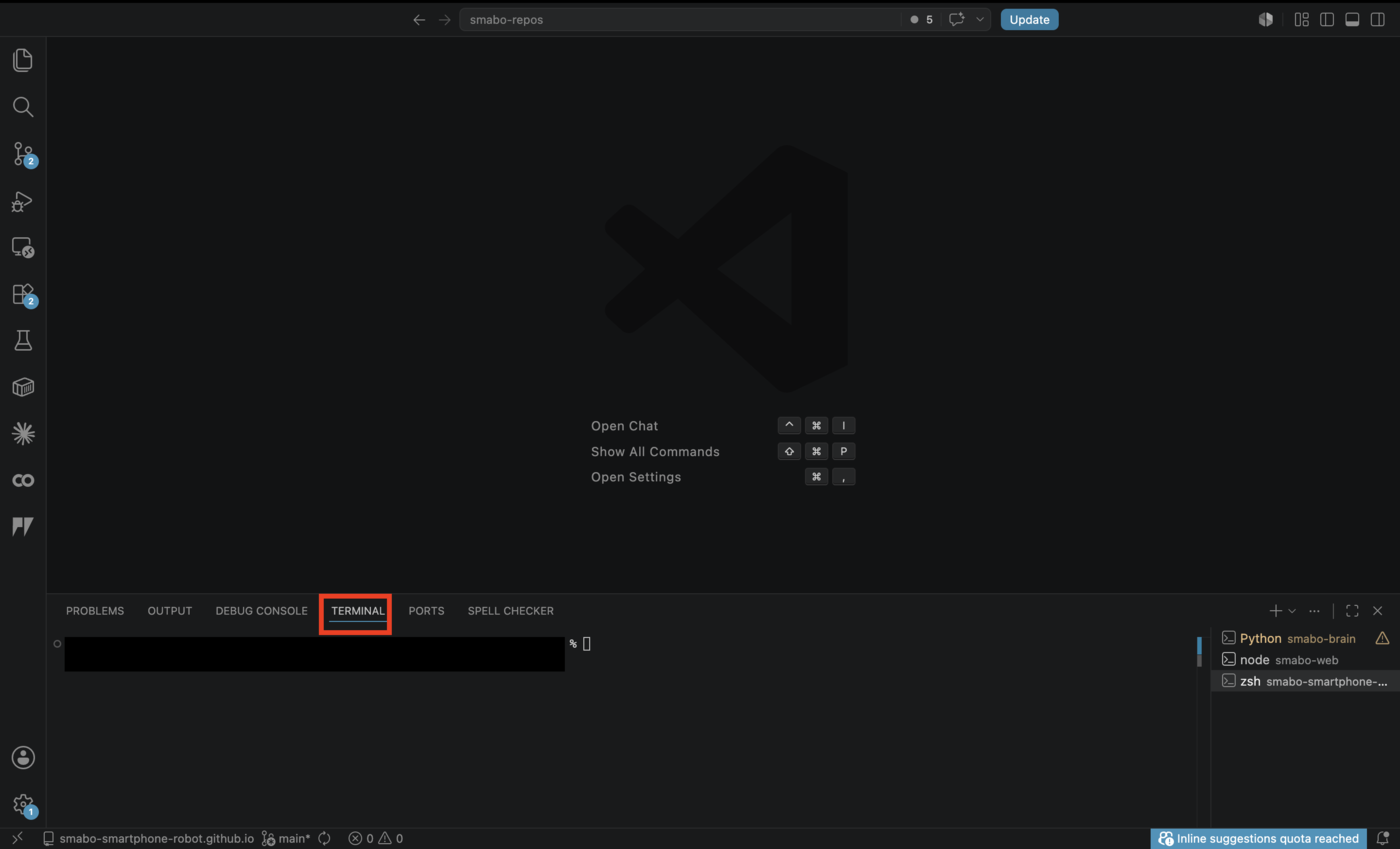Switch to the PORTS tab
The height and width of the screenshot is (849, 1400).
pos(426,611)
